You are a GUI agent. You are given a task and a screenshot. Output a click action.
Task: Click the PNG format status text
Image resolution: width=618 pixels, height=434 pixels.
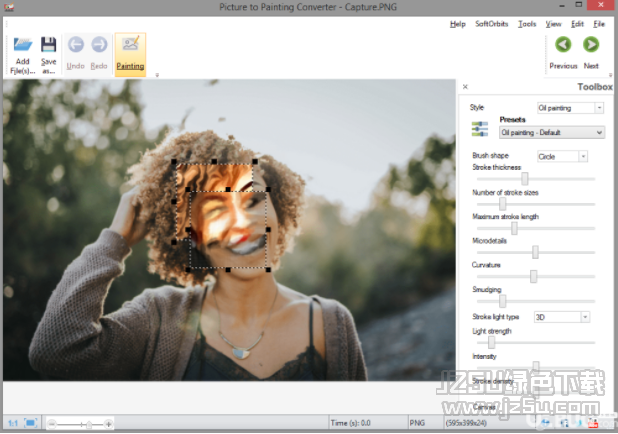point(417,423)
